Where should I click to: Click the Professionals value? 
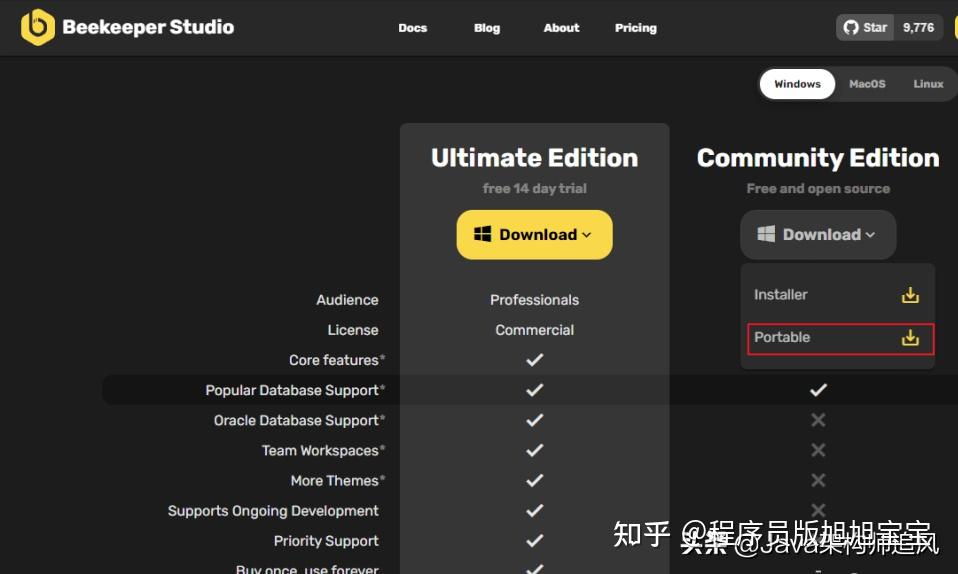tap(535, 300)
